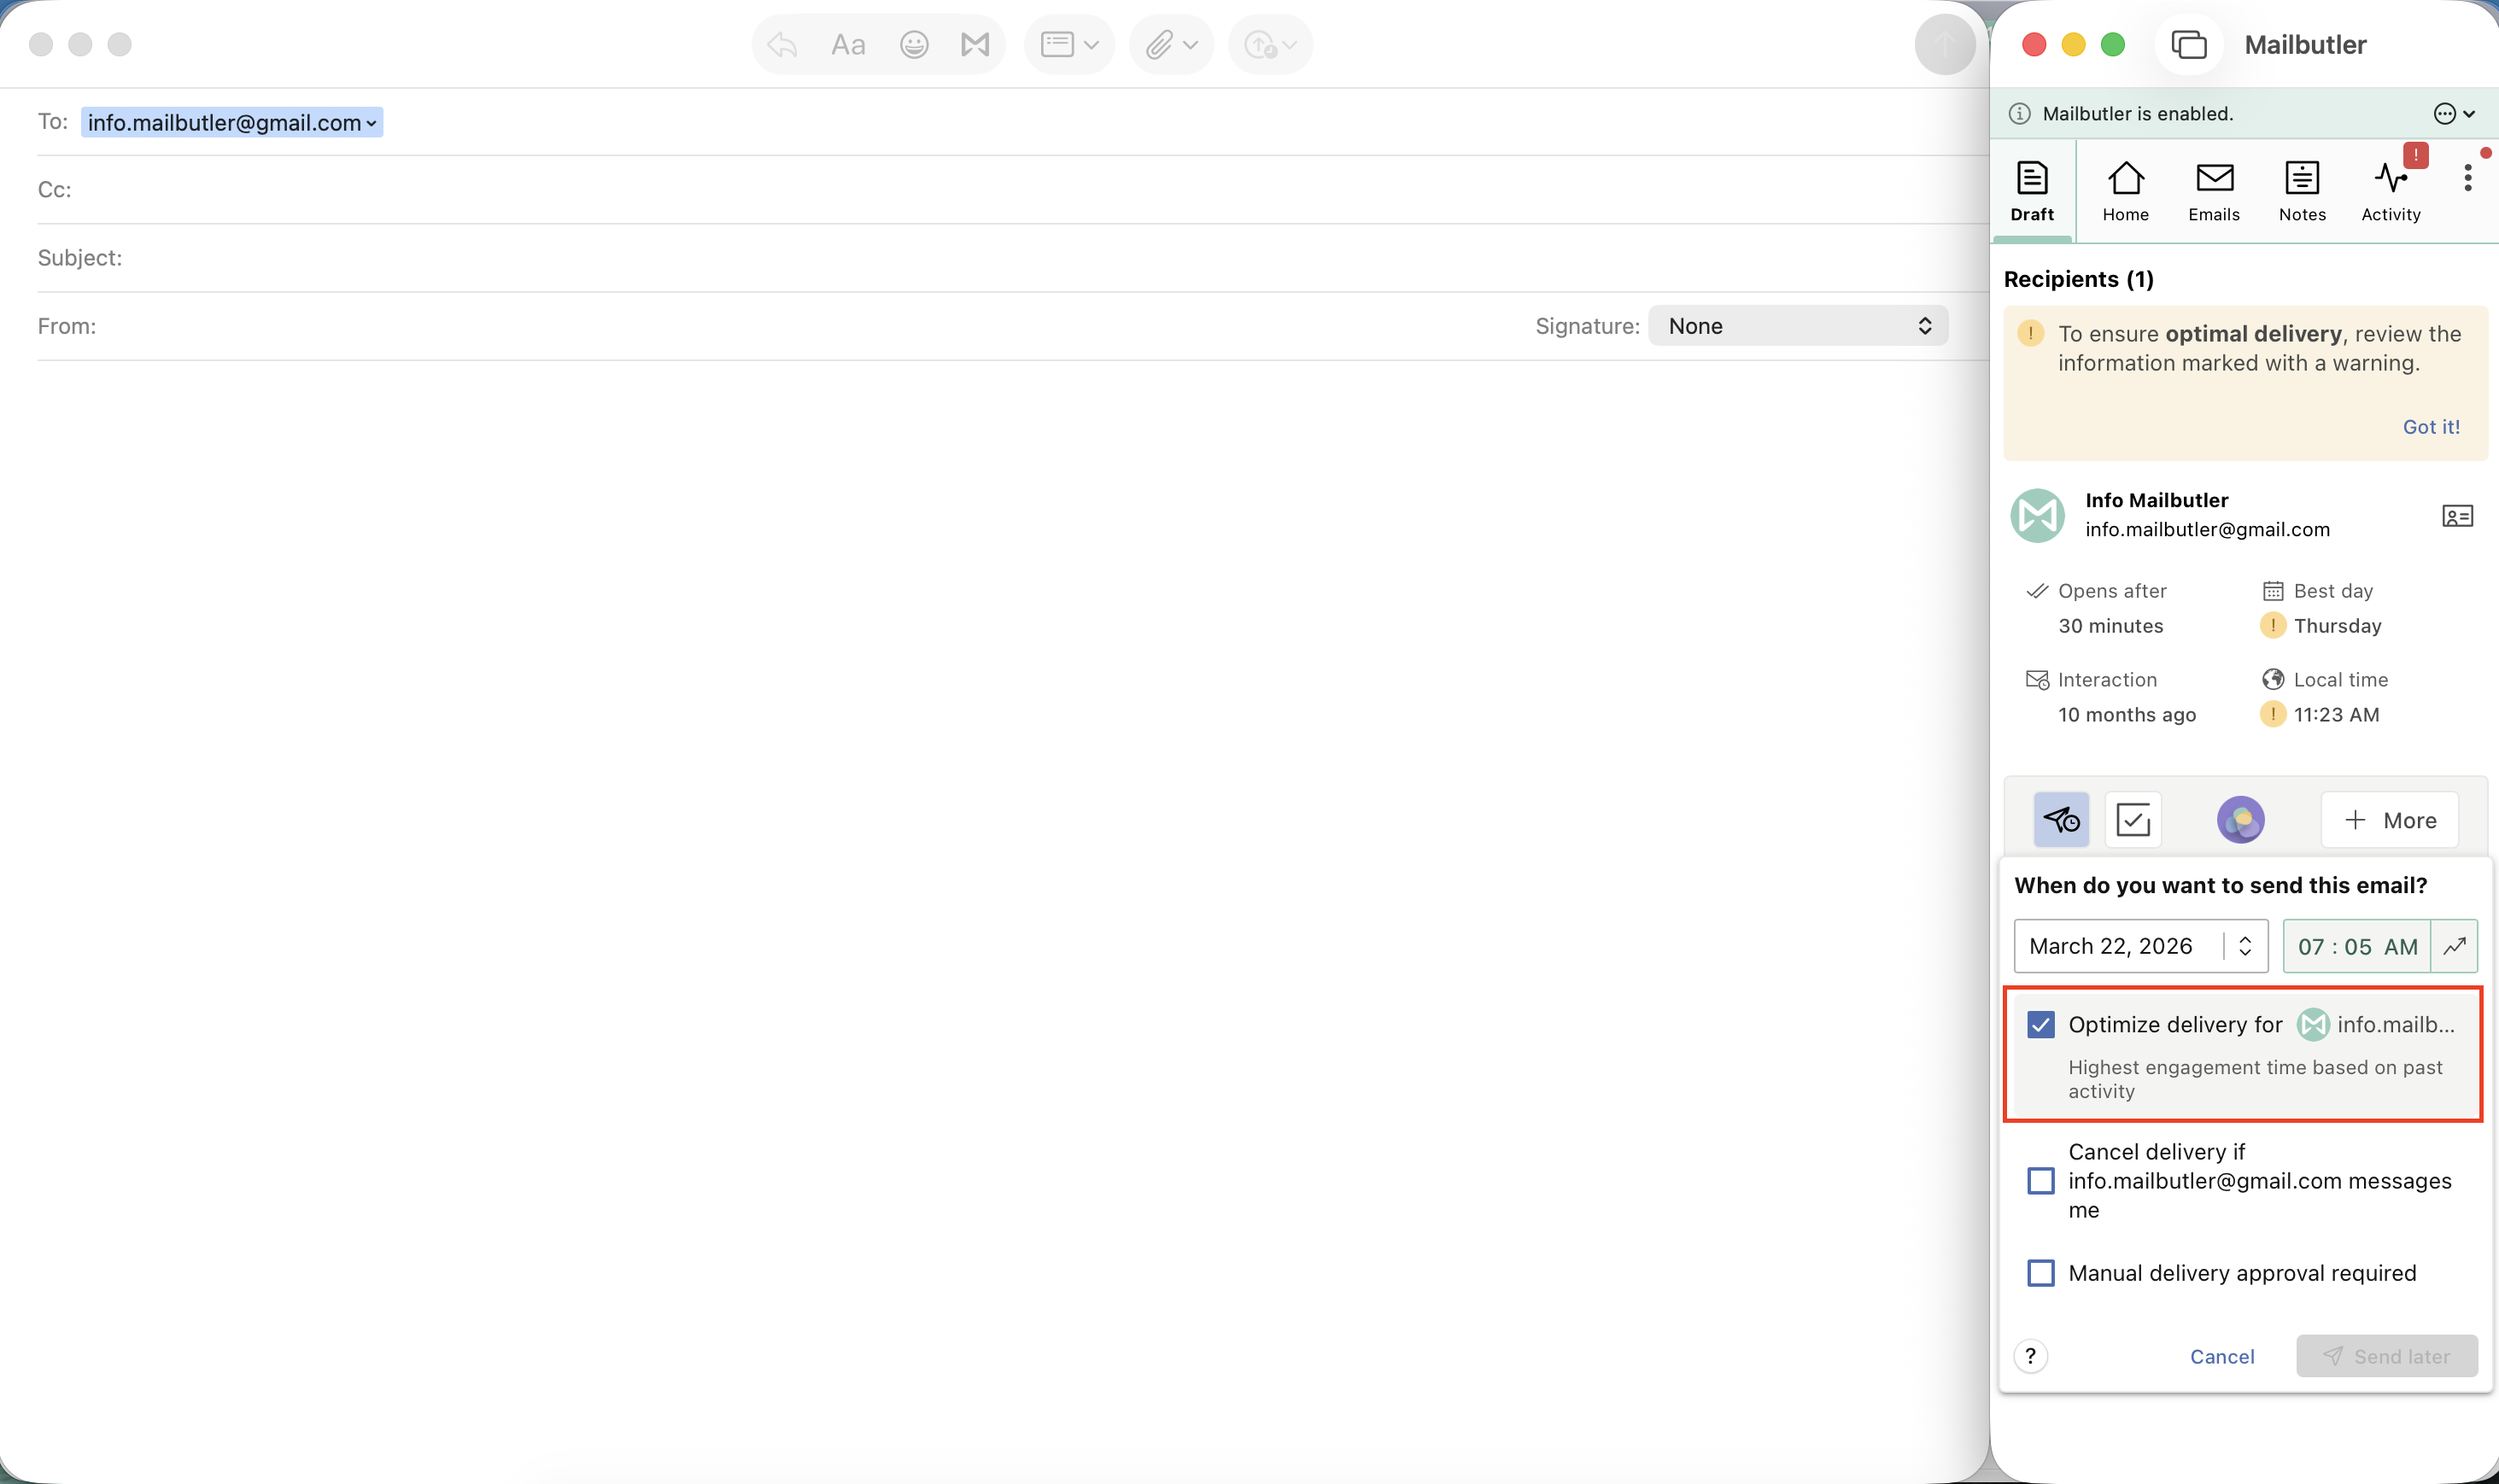
Task: Click the 07 : 05 AM time field
Action: pyautogui.click(x=2357, y=946)
